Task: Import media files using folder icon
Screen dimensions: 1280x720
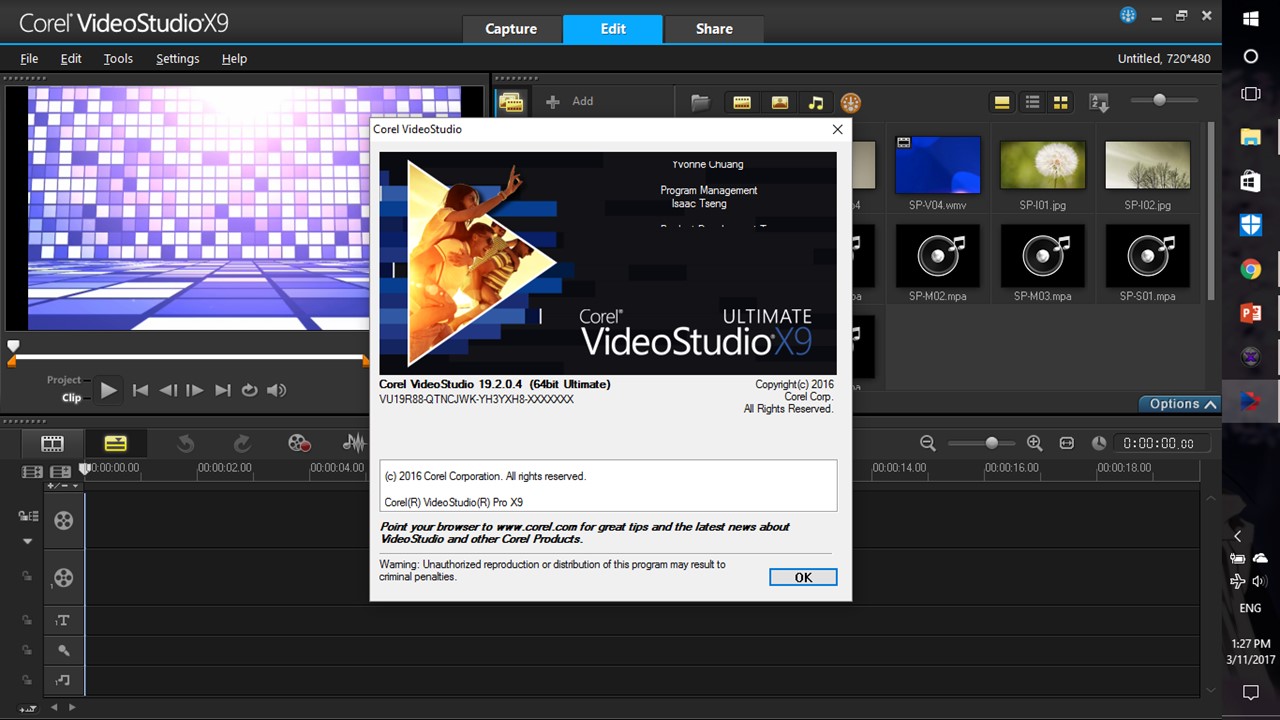Action: pyautogui.click(x=700, y=102)
